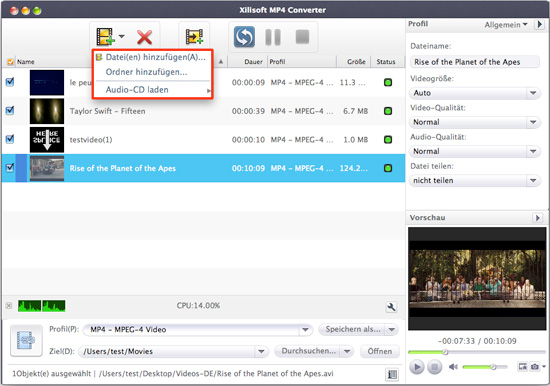Screen dimensions: 550x386
Task: Click the le peu video thumbnail
Action: click(47, 82)
